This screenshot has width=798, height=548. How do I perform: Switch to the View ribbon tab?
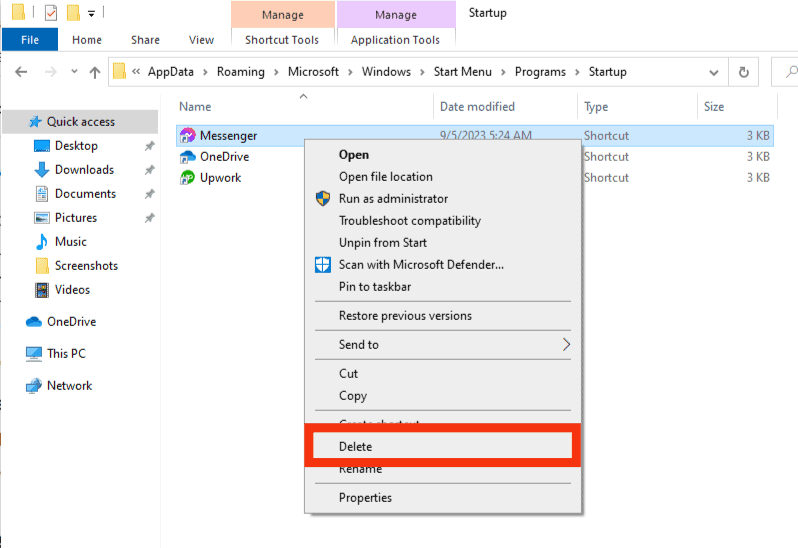click(201, 40)
